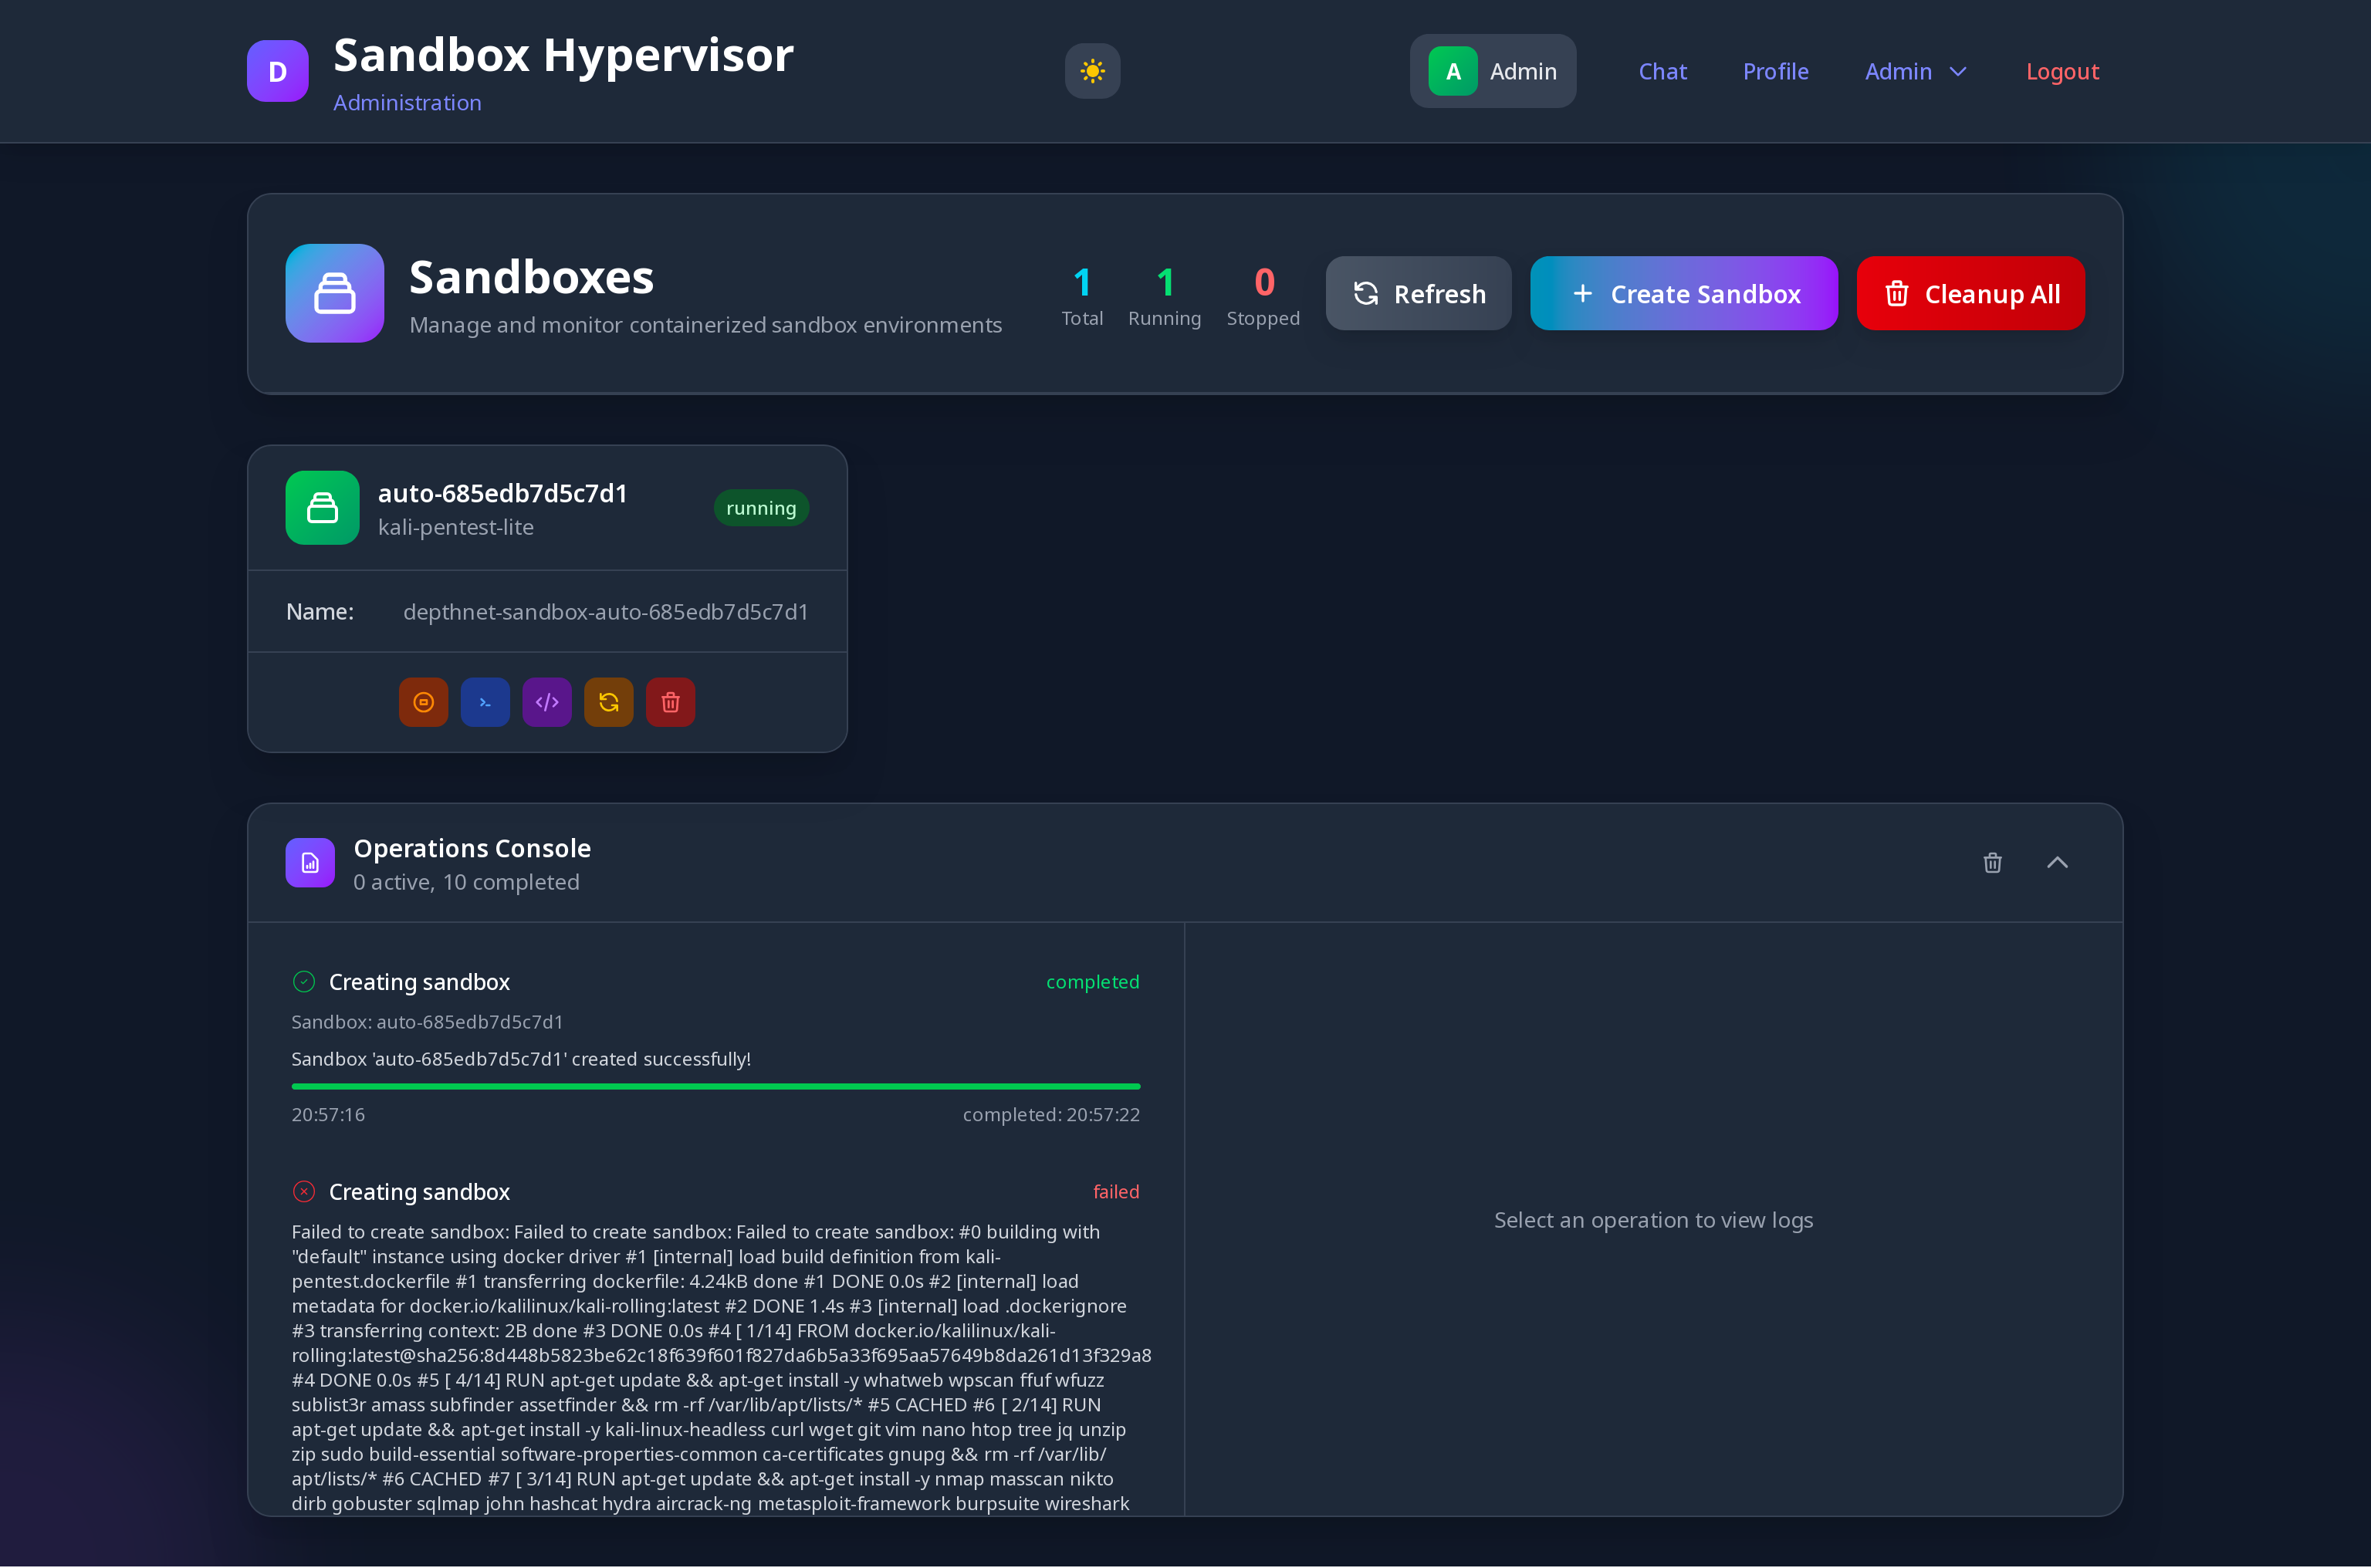This screenshot has height=1568, width=2371.
Task: Refresh the sandboxes list
Action: pyautogui.click(x=1418, y=294)
